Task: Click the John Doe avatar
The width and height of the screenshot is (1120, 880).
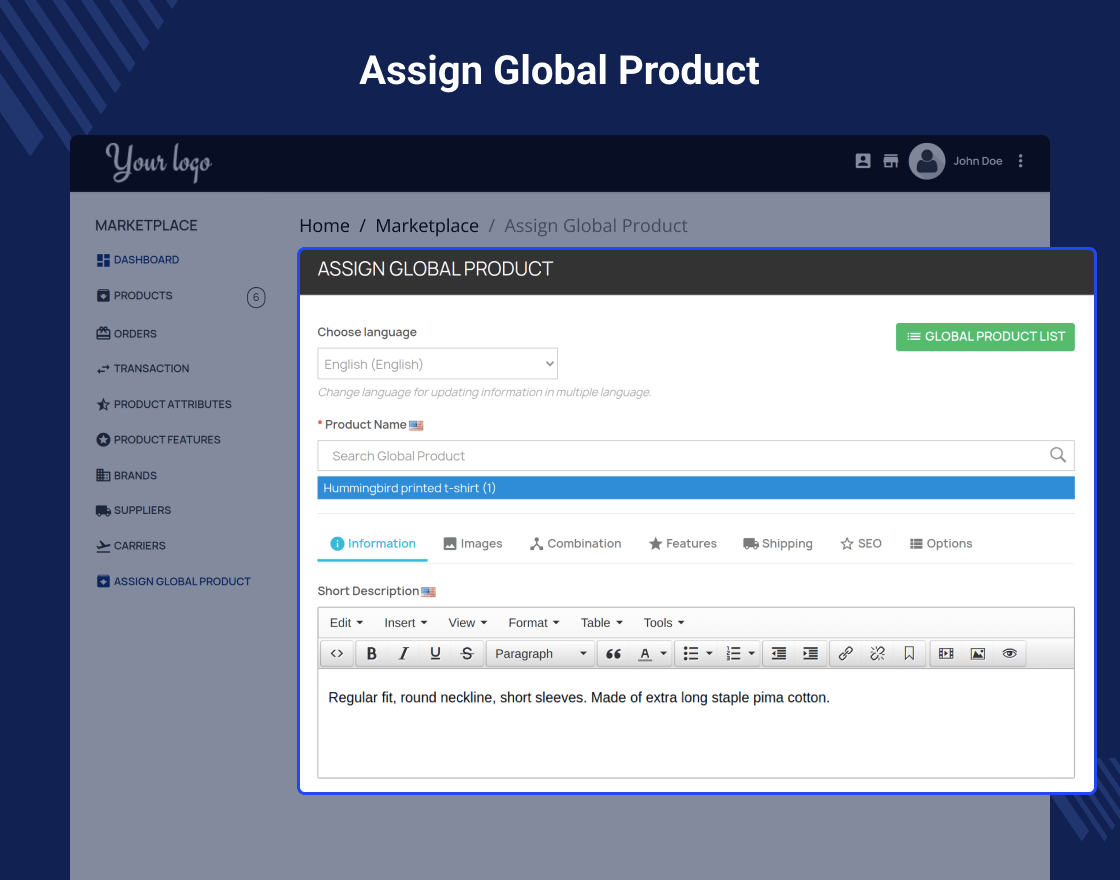Action: click(x=927, y=161)
